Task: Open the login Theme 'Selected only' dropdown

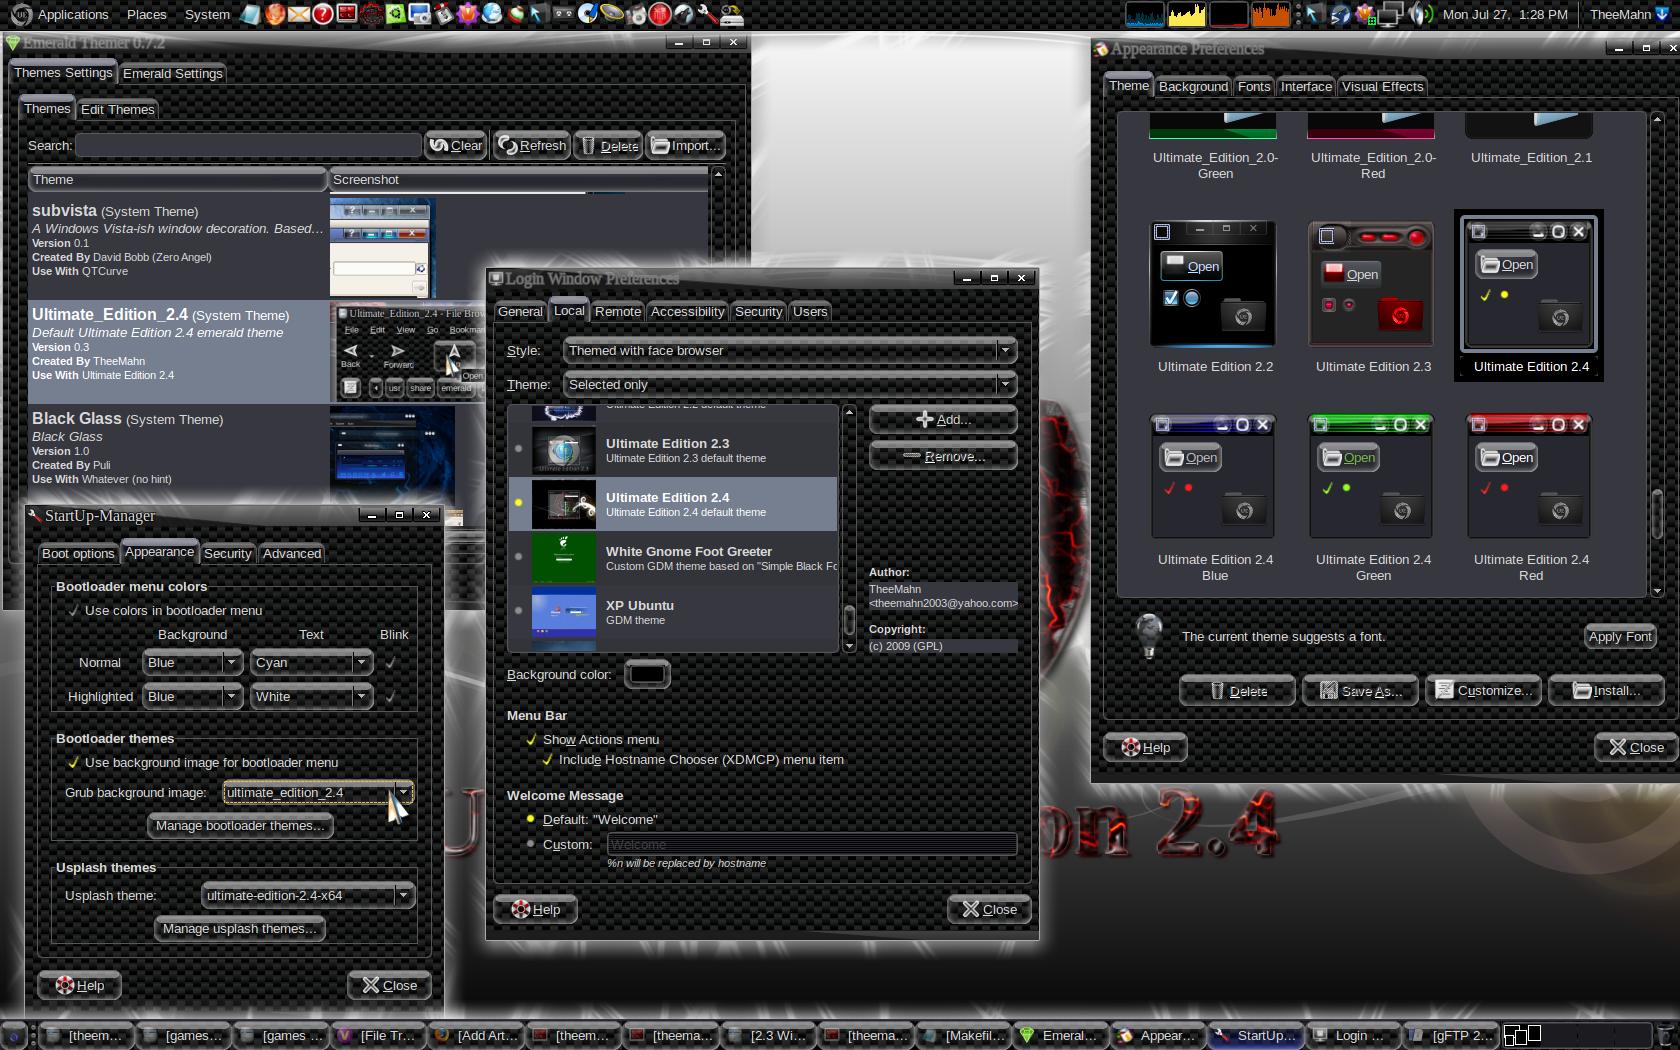Action: tap(790, 384)
